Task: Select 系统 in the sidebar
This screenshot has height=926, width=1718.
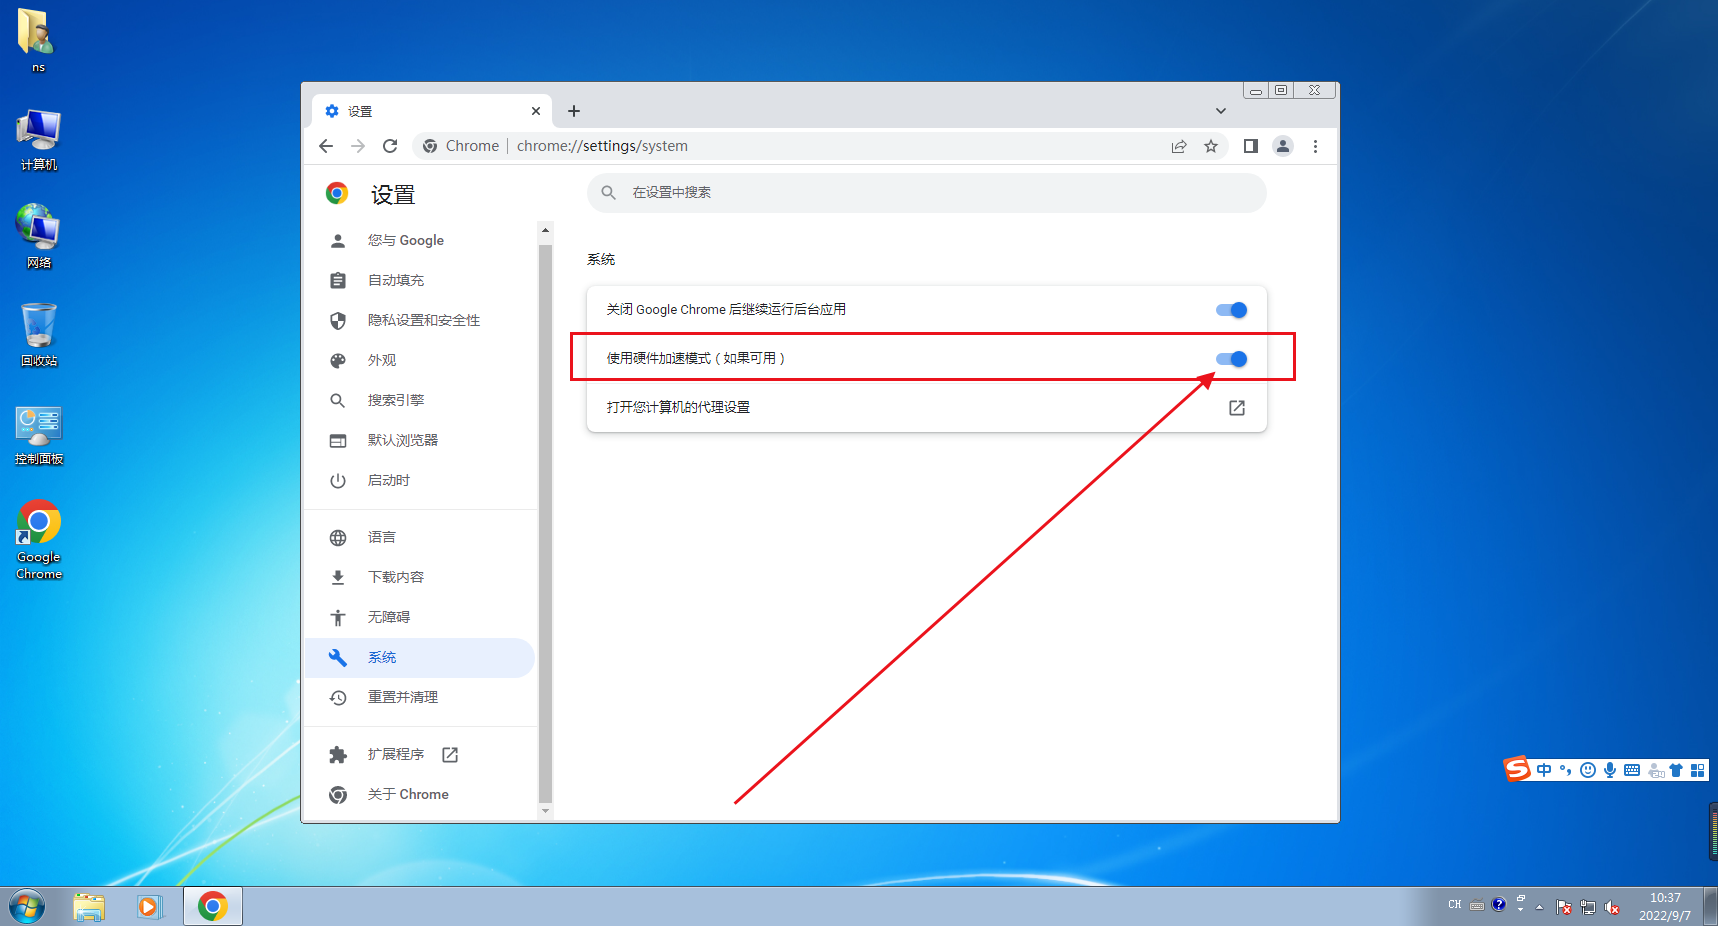Action: (x=421, y=658)
